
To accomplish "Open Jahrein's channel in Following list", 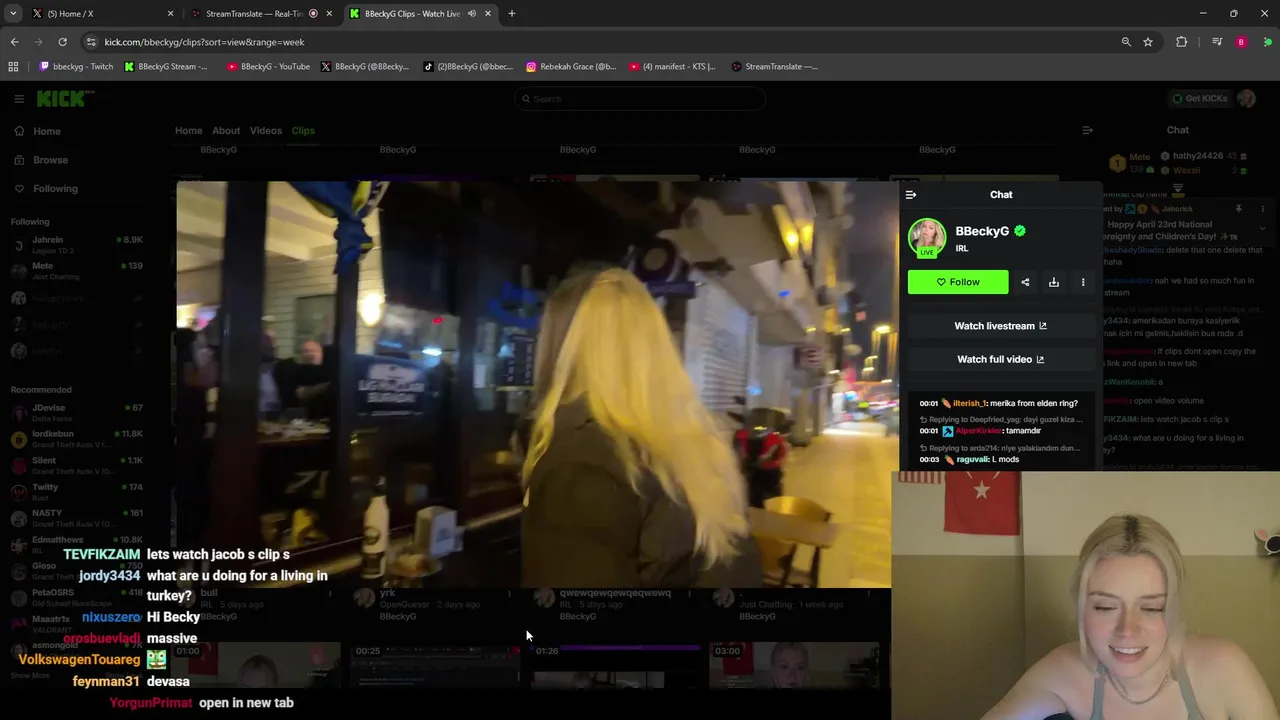I will coord(78,244).
